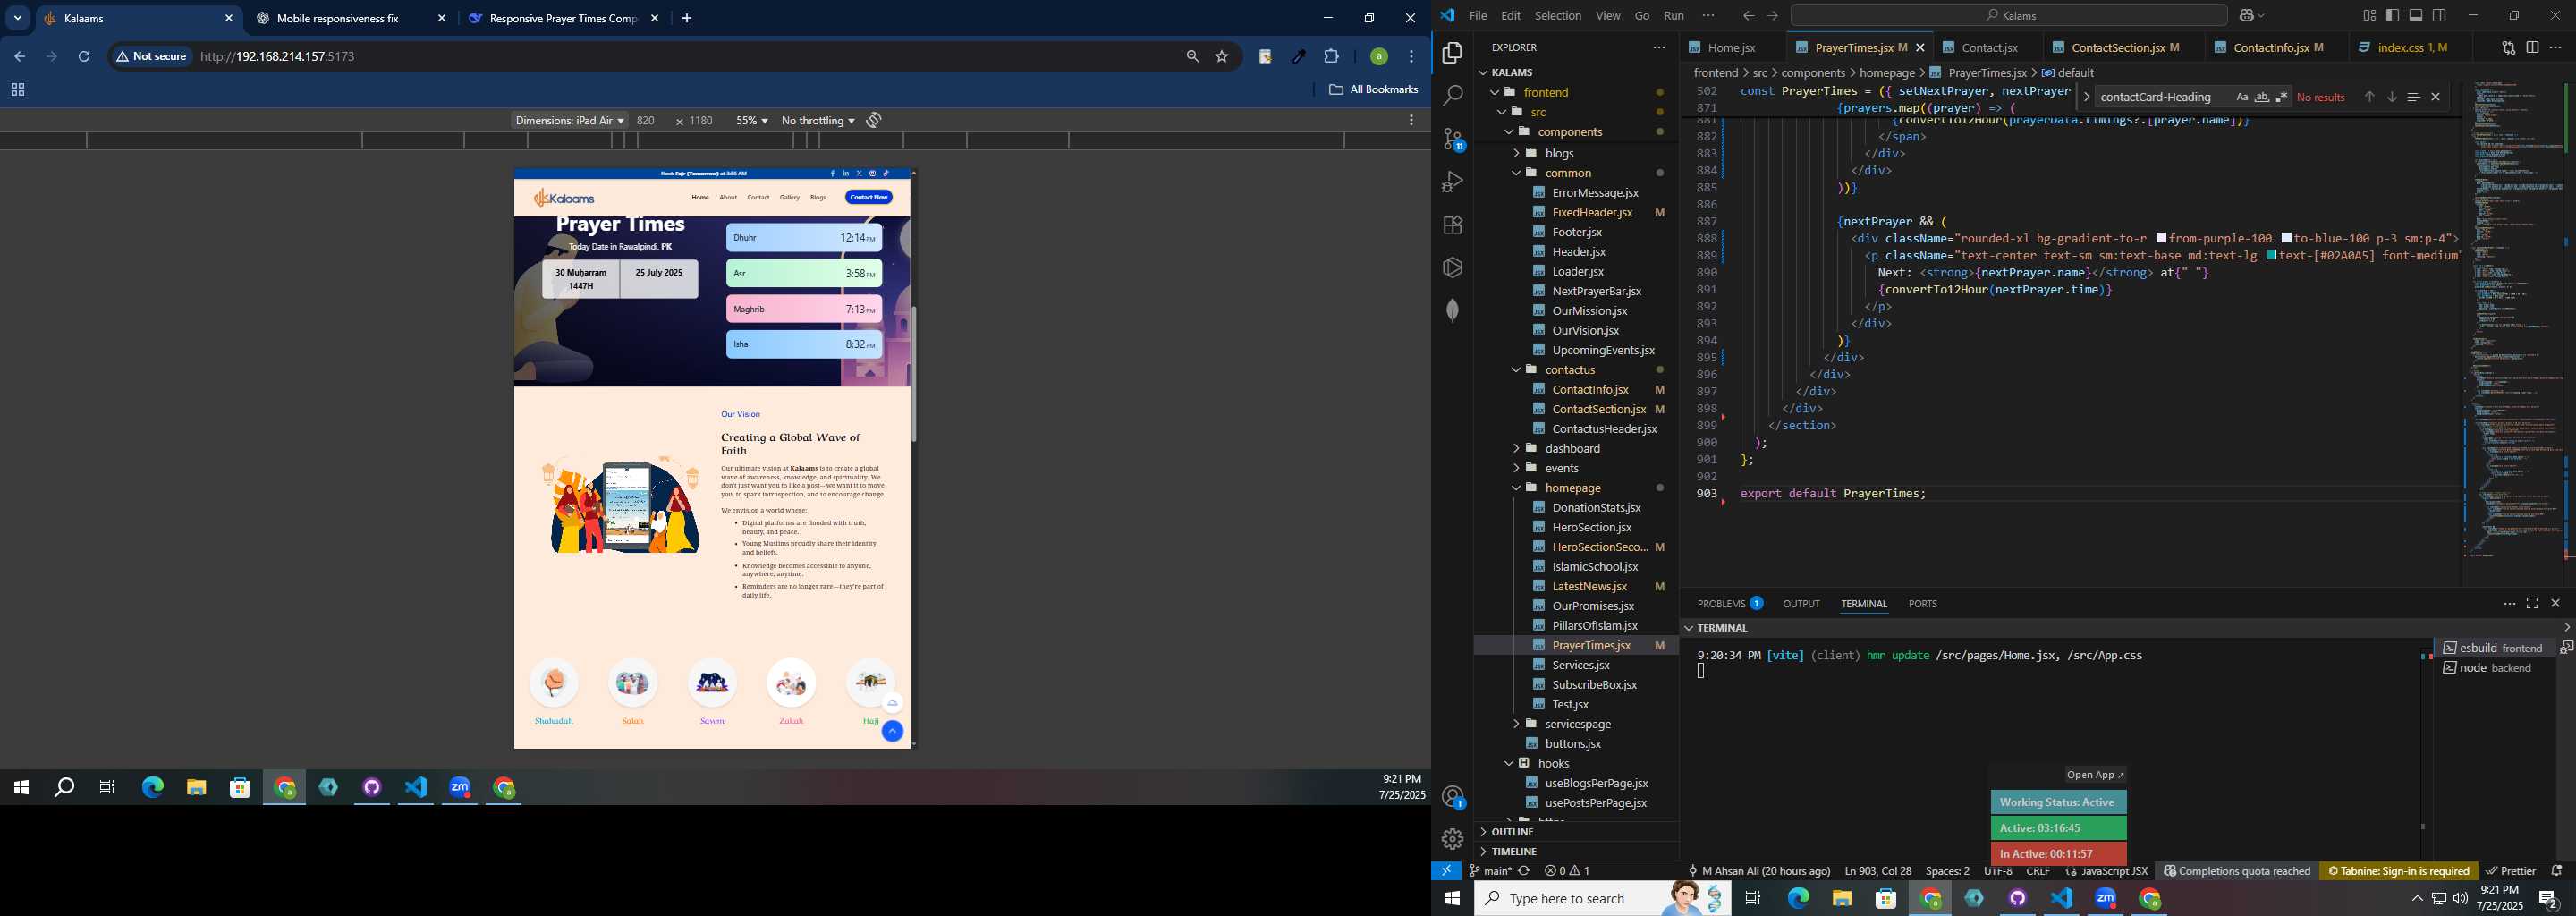
Task: Select the node backend terminal
Action: (2496, 668)
